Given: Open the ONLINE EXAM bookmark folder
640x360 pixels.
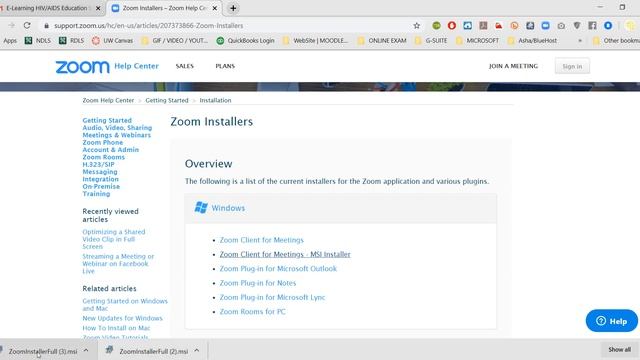Looking at the screenshot, I should click(x=382, y=40).
